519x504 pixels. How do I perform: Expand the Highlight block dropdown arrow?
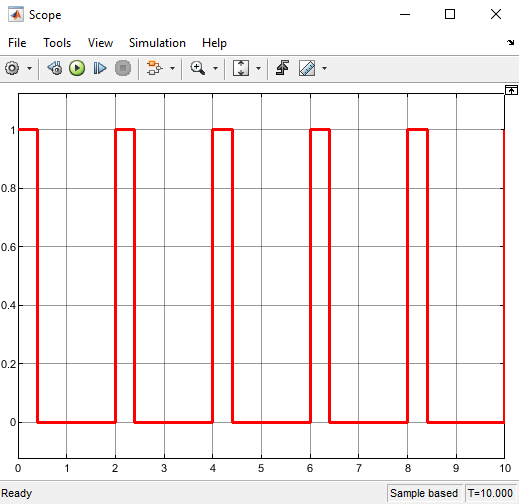[172, 68]
